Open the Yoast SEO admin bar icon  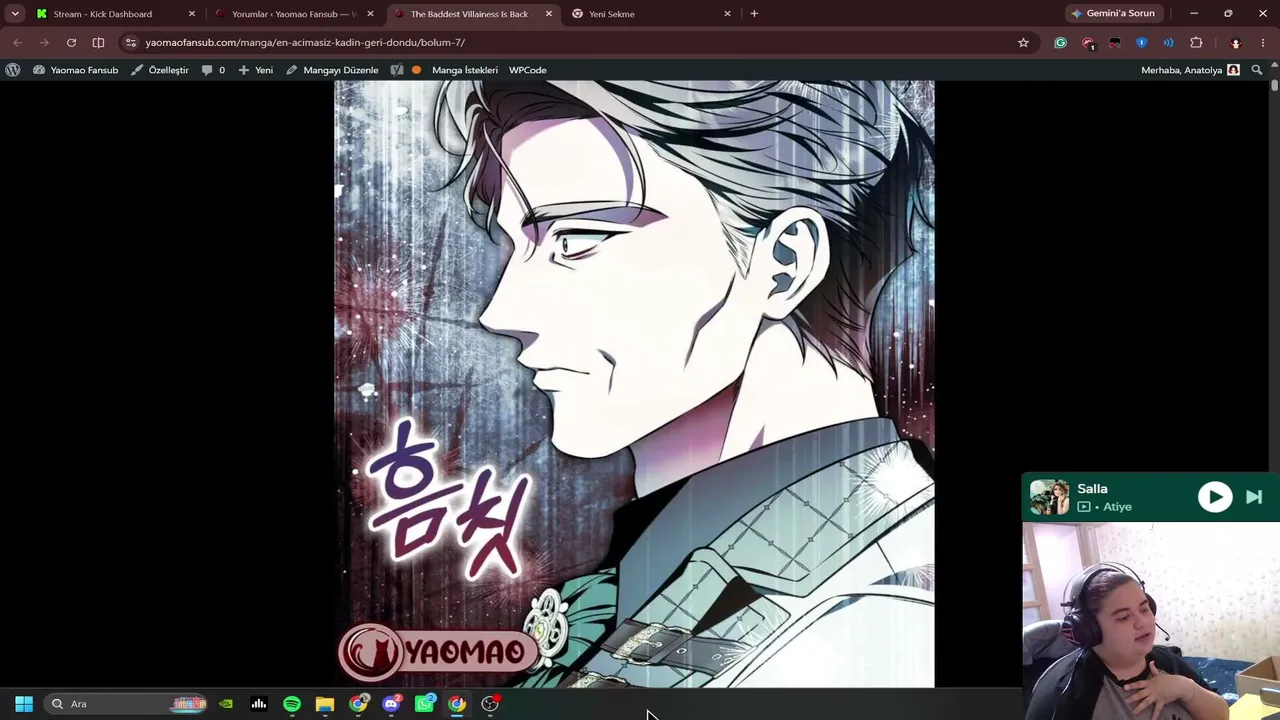(397, 70)
